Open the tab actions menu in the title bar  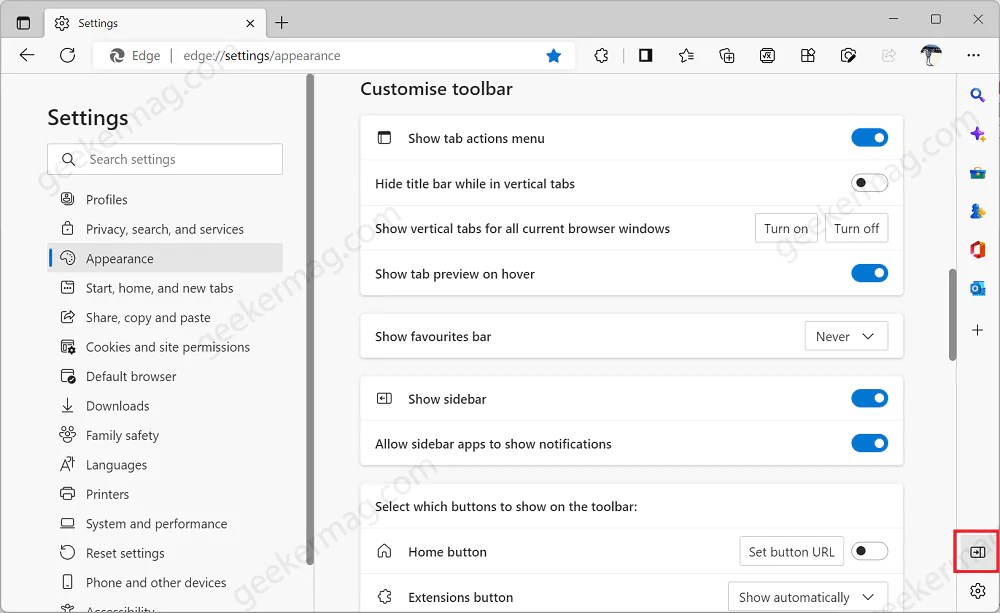(x=23, y=22)
